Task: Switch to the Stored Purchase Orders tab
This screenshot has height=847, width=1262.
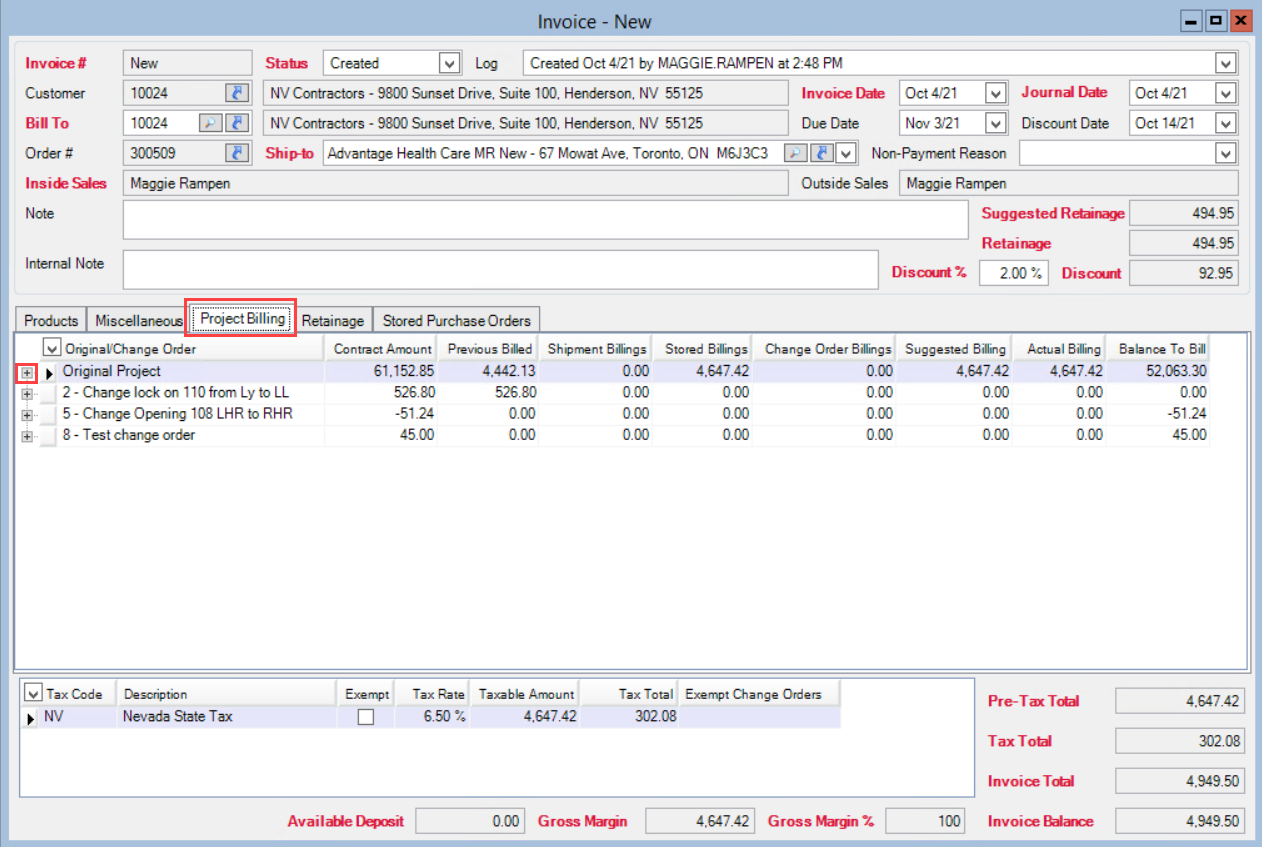Action: click(456, 320)
